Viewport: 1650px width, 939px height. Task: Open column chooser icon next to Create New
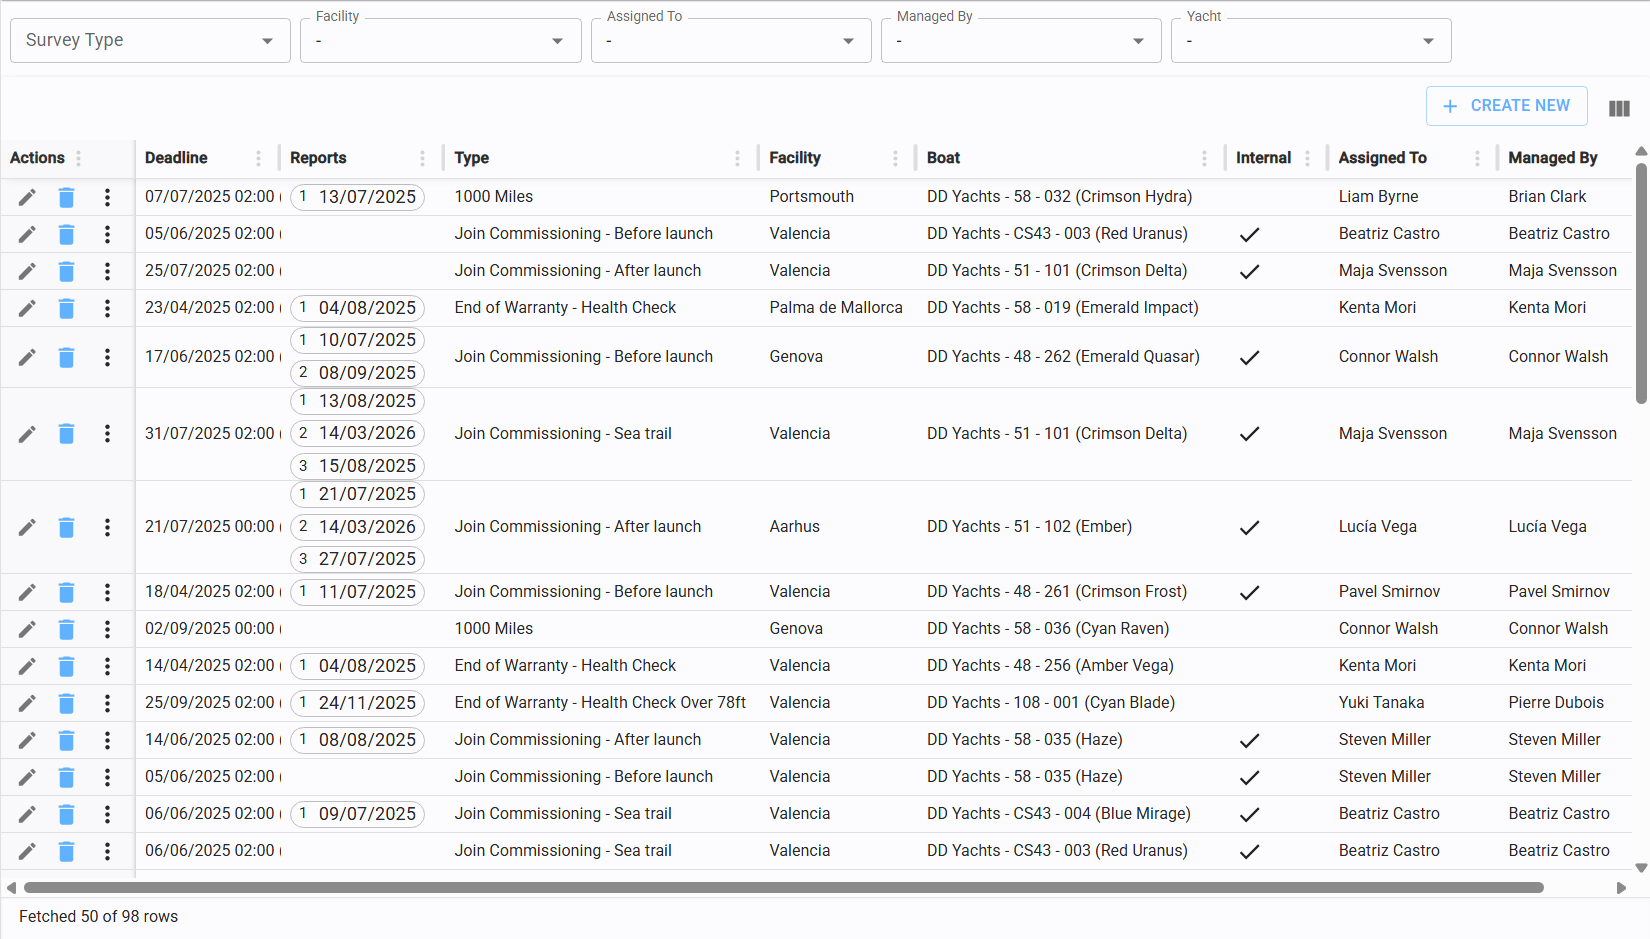pyautogui.click(x=1619, y=108)
